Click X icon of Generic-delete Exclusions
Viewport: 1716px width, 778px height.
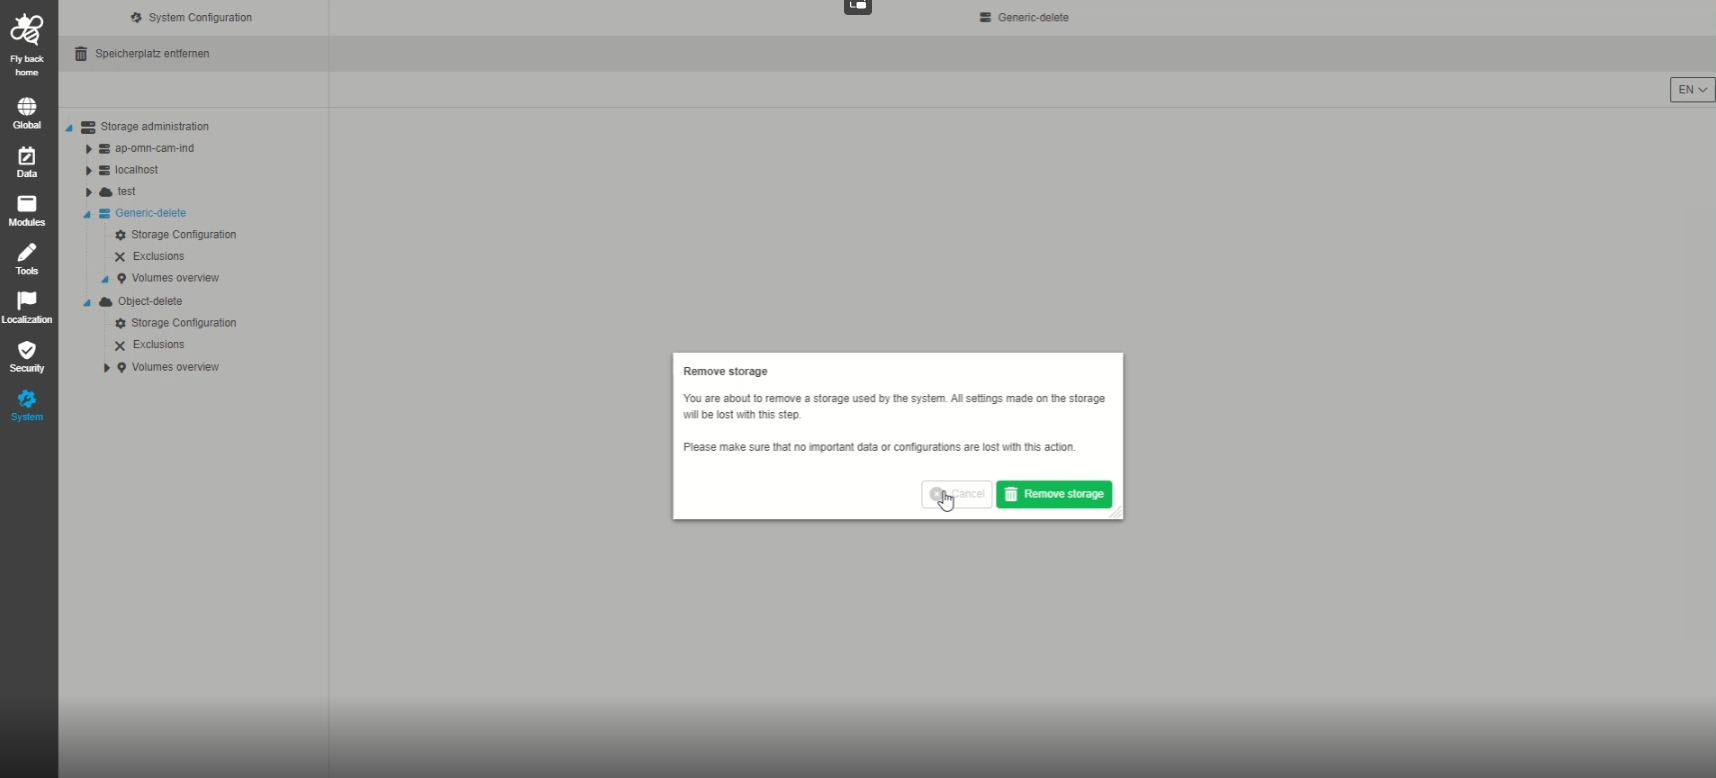(120, 257)
